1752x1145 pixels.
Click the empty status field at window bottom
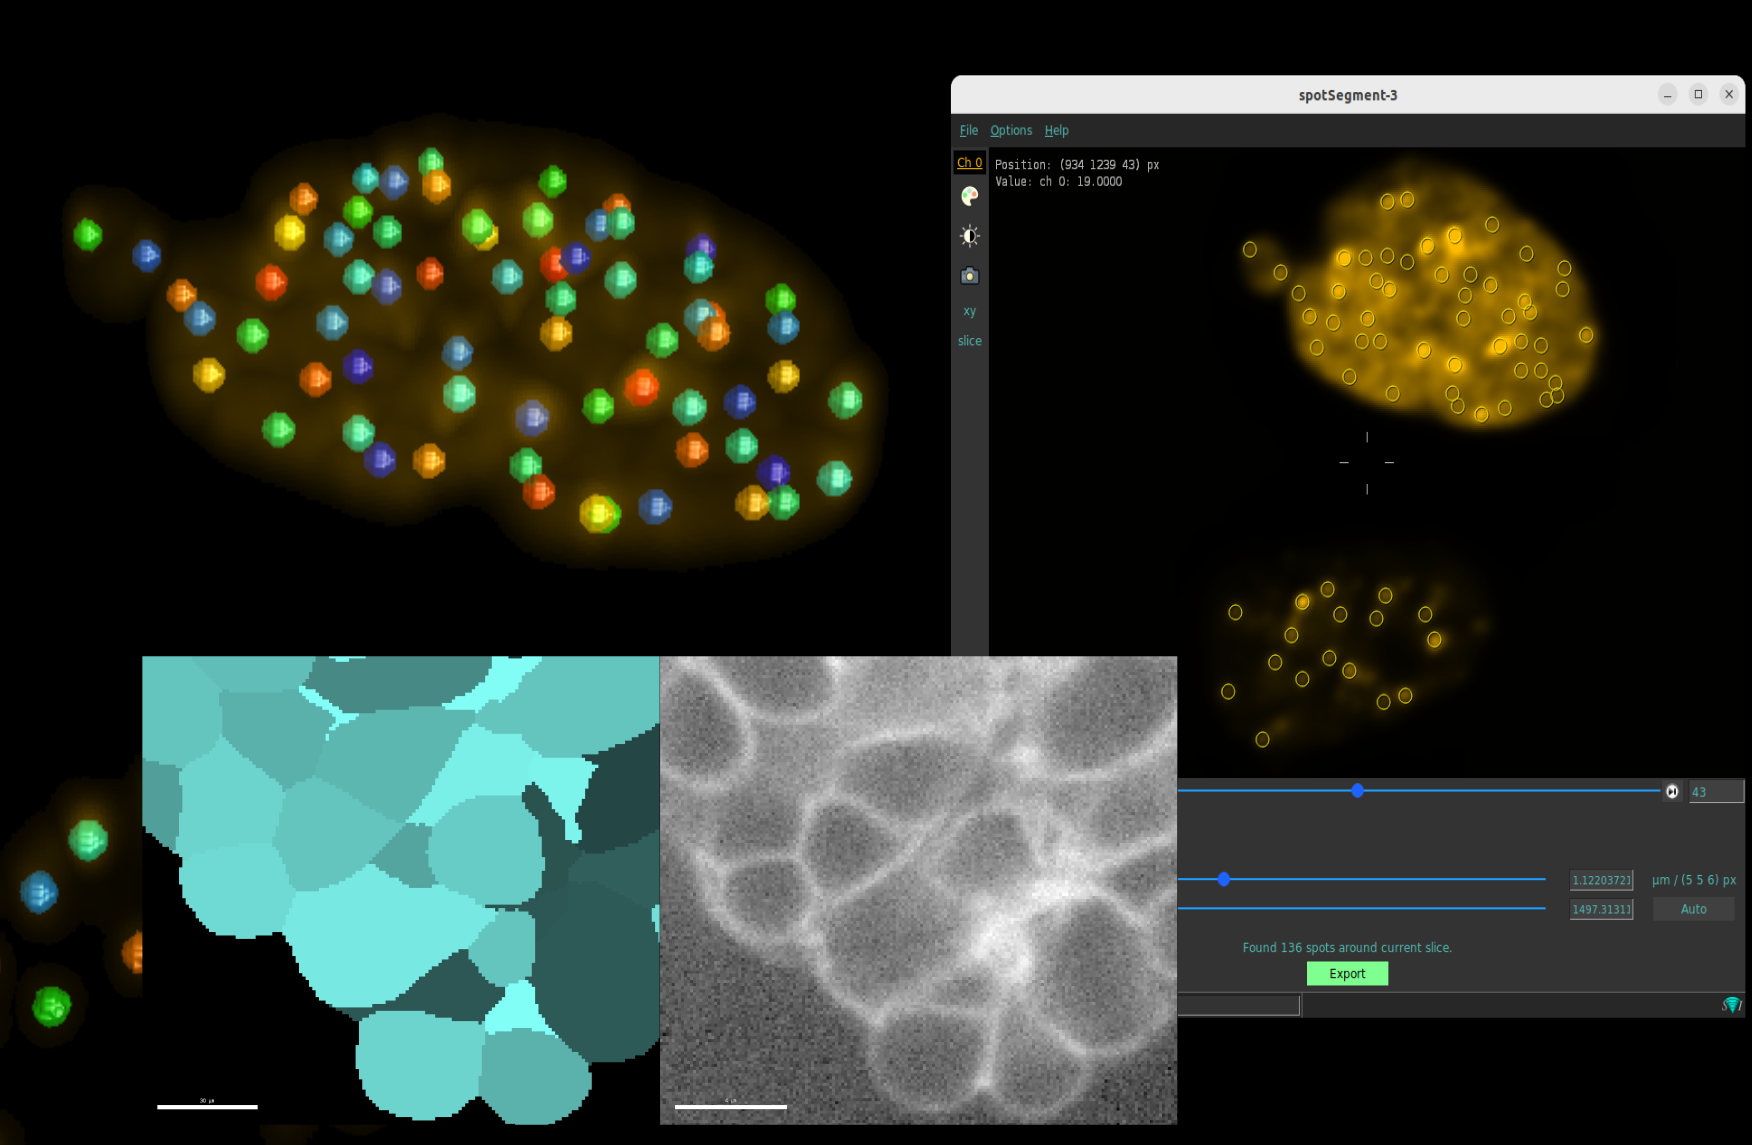1239,1005
